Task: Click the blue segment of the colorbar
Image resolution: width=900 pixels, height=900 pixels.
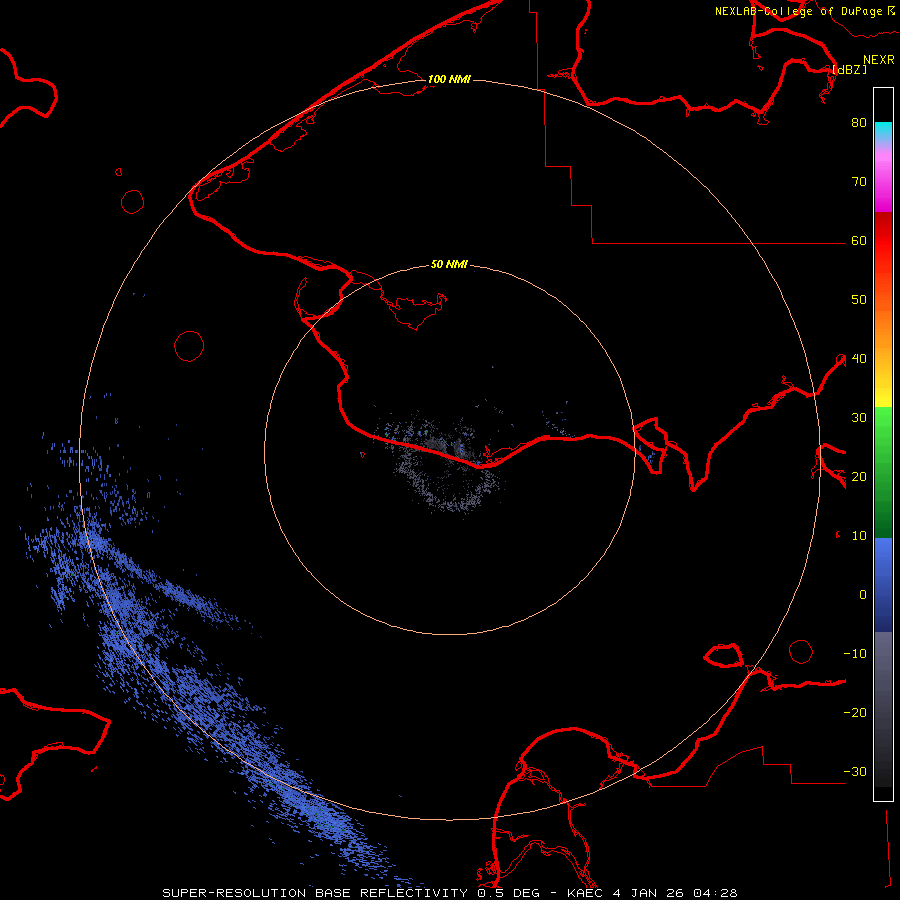Action: pyautogui.click(x=883, y=584)
